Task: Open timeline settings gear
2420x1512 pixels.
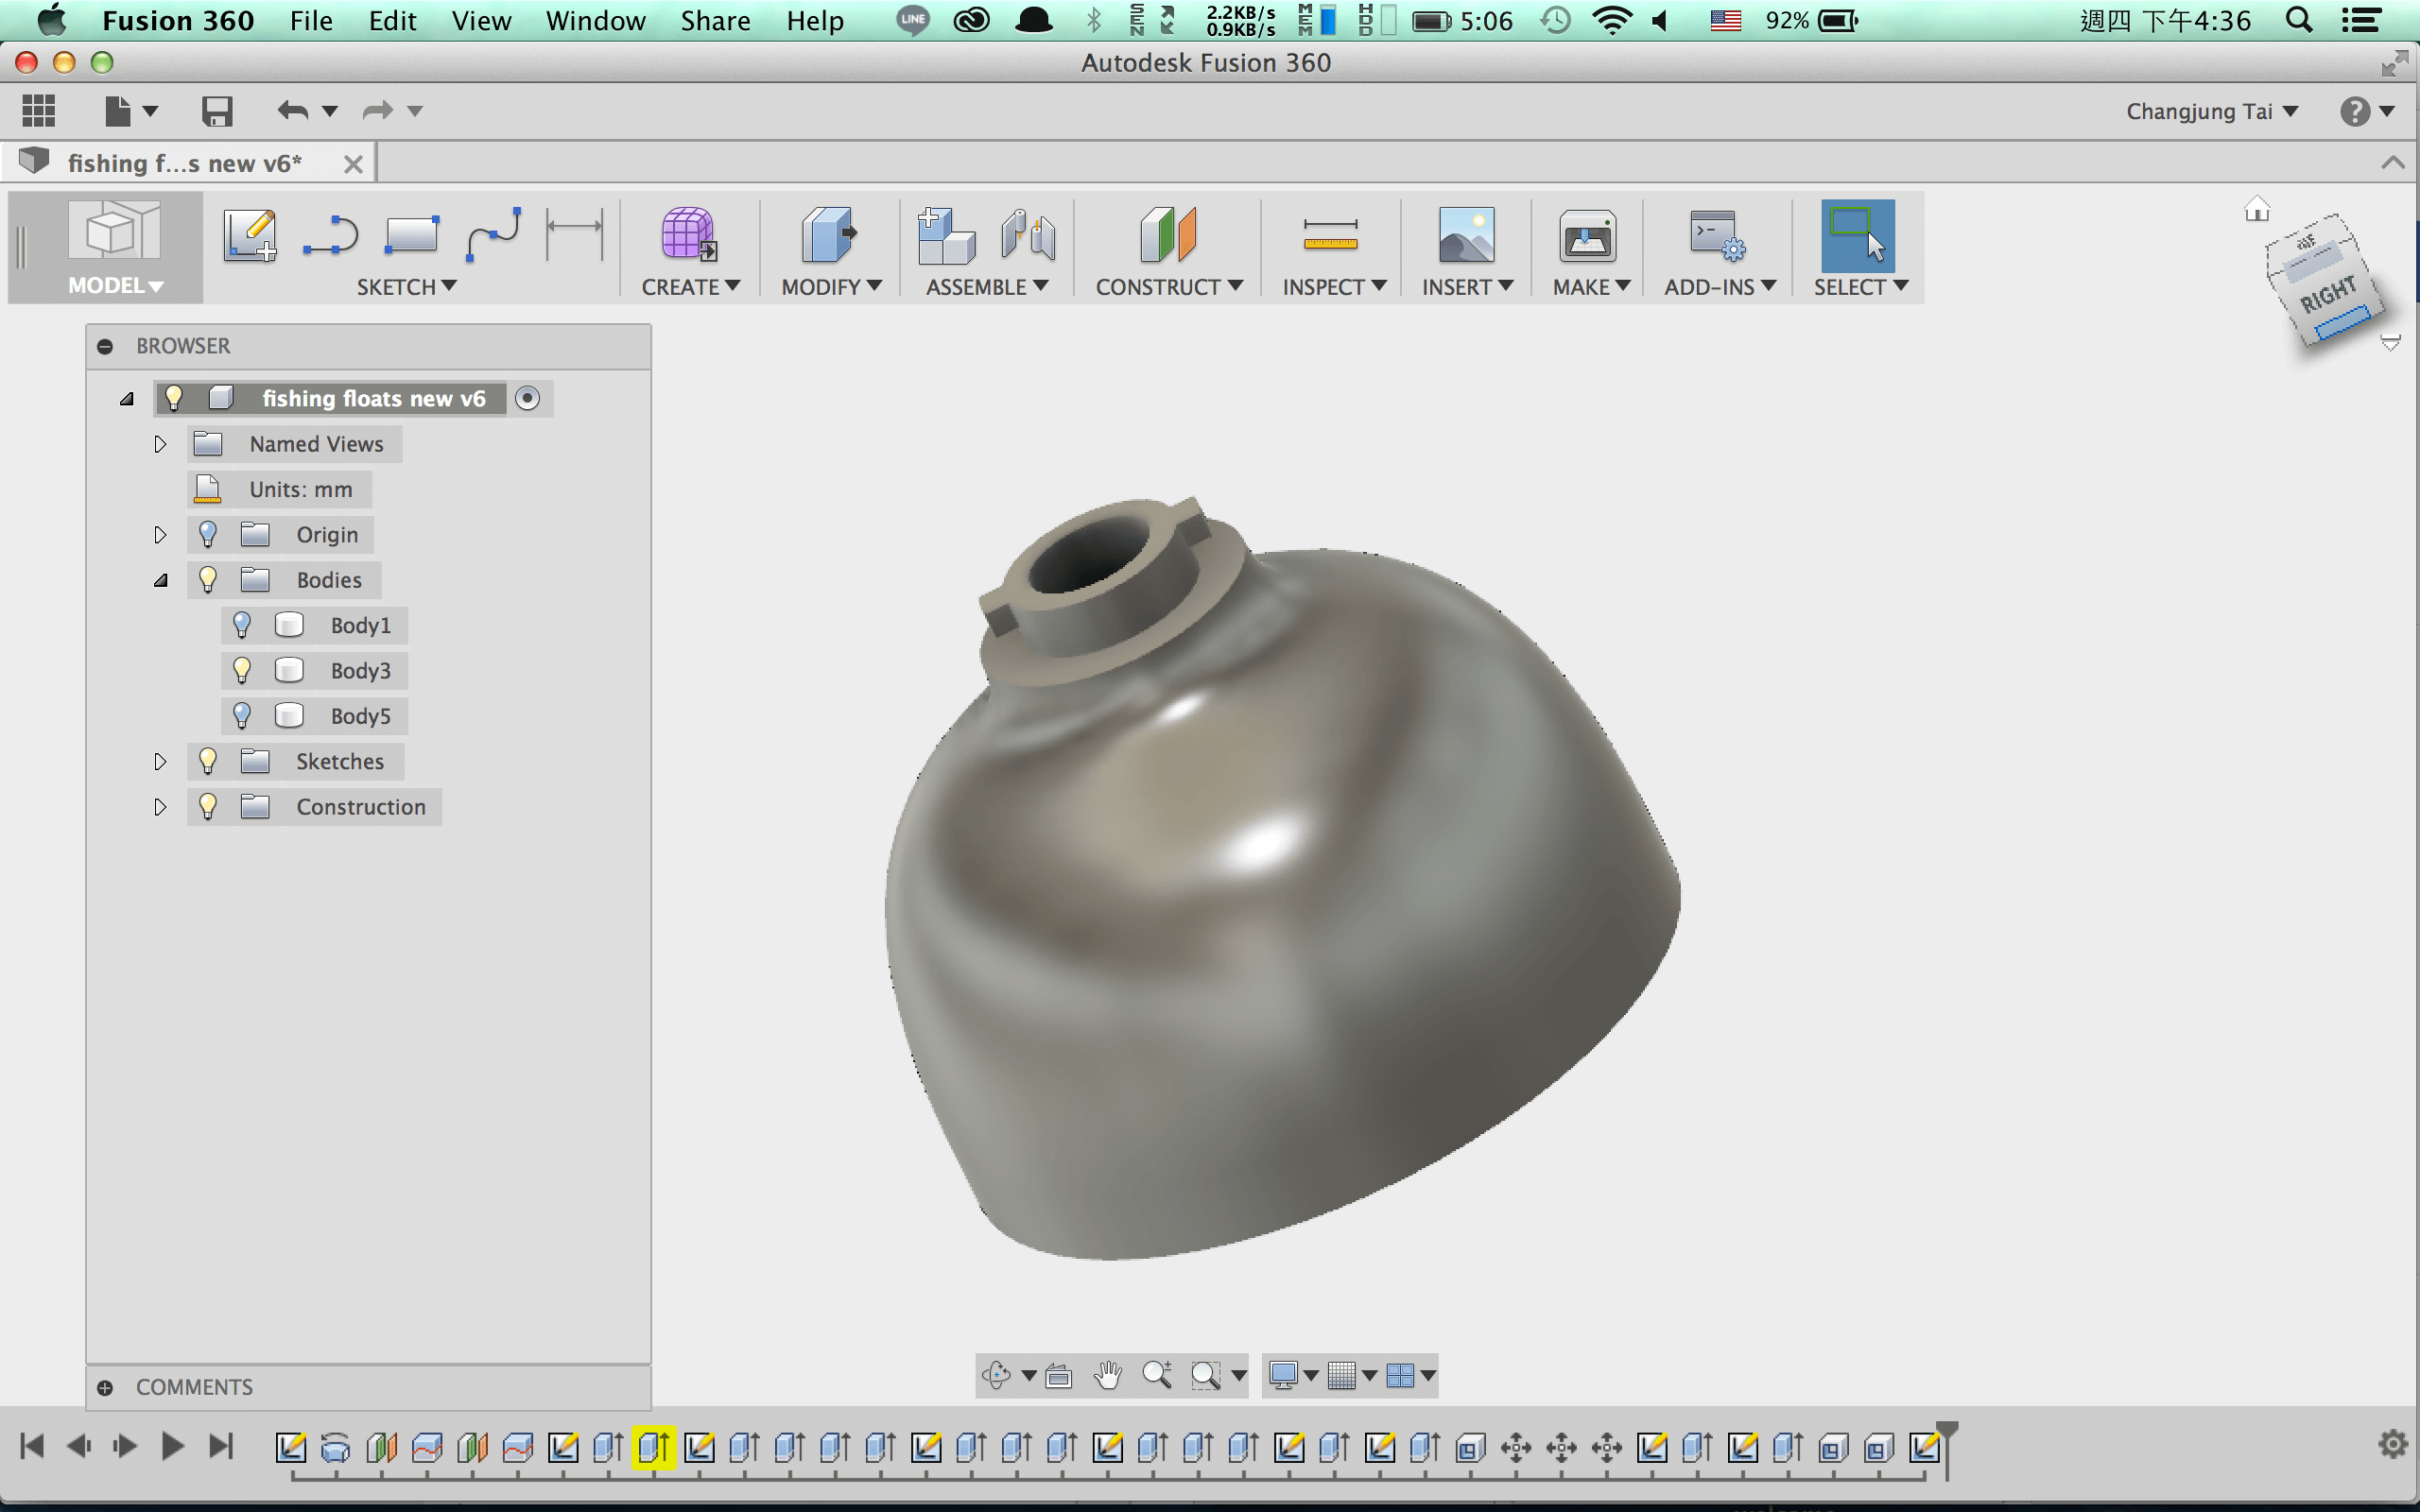Action: 2393,1444
